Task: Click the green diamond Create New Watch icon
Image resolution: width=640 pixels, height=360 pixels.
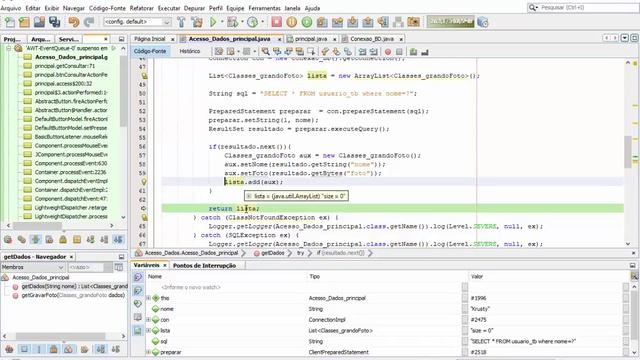Action: (x=138, y=304)
